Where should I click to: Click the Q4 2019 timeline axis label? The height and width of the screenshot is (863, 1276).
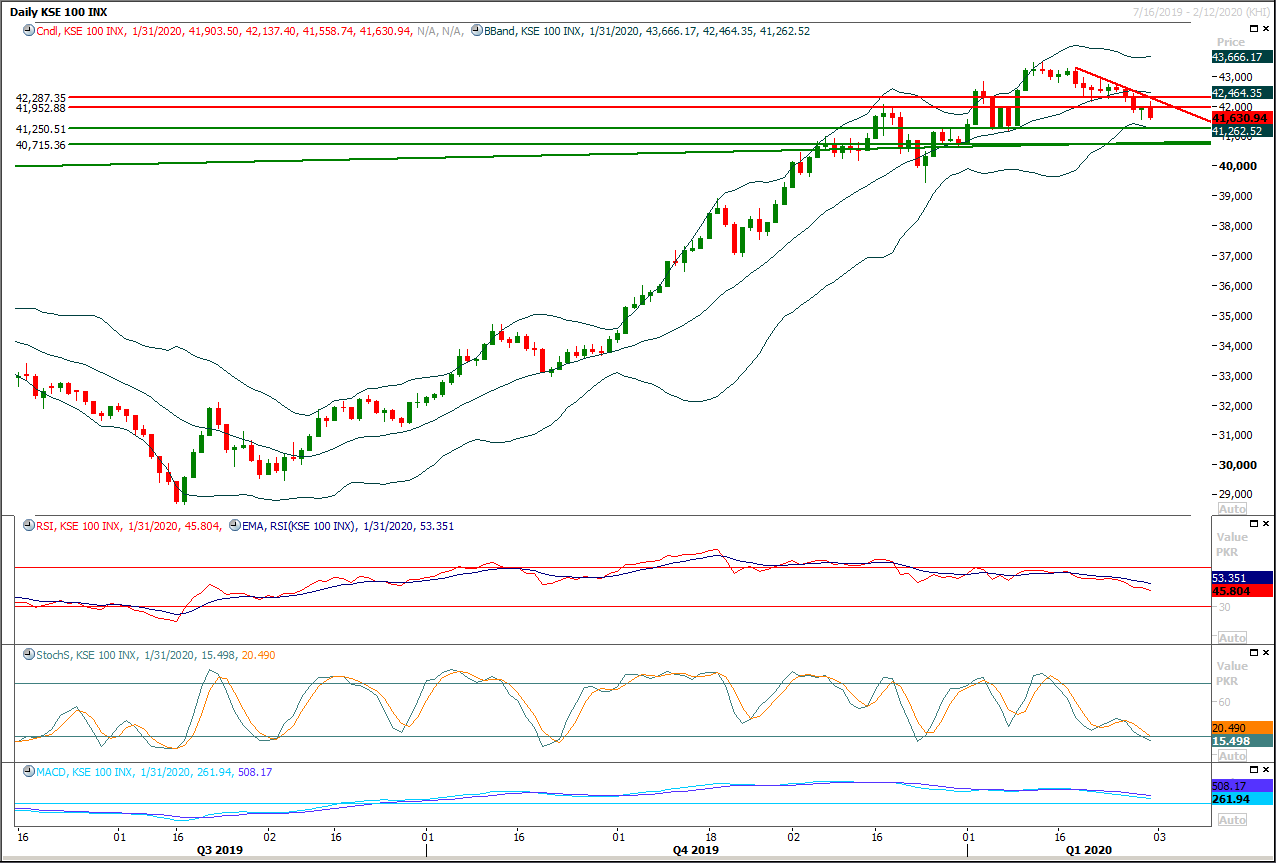point(696,850)
